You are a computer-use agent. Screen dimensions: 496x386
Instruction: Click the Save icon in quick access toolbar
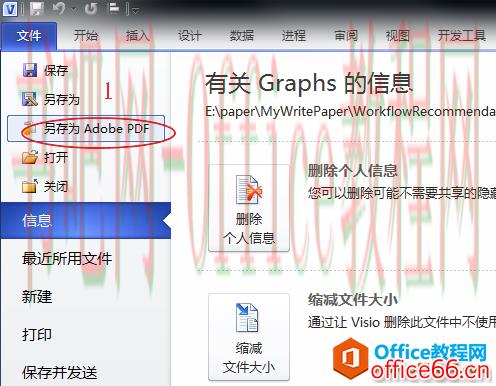pyautogui.click(x=36, y=8)
